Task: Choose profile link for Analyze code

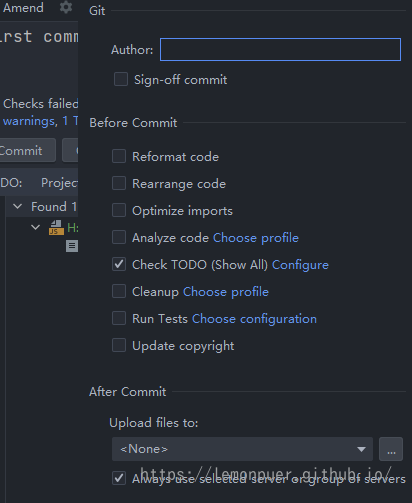Action: (256, 238)
